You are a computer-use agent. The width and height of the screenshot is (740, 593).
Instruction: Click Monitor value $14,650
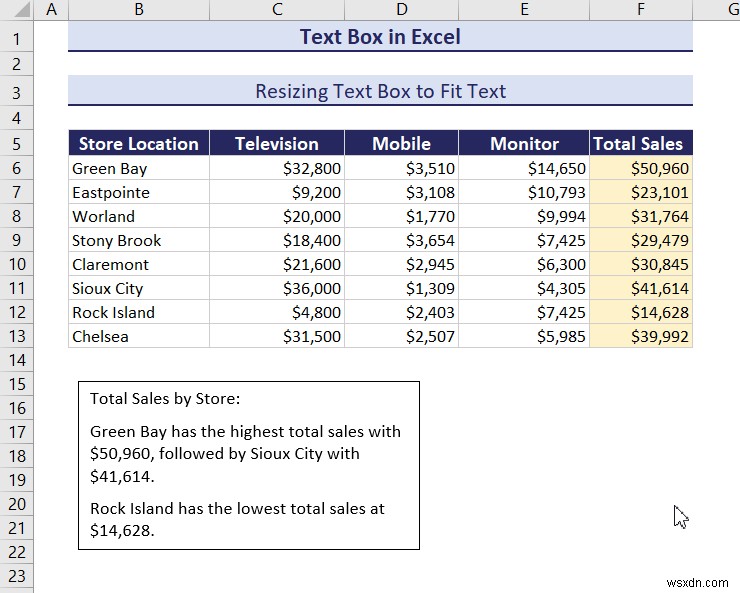coord(524,168)
